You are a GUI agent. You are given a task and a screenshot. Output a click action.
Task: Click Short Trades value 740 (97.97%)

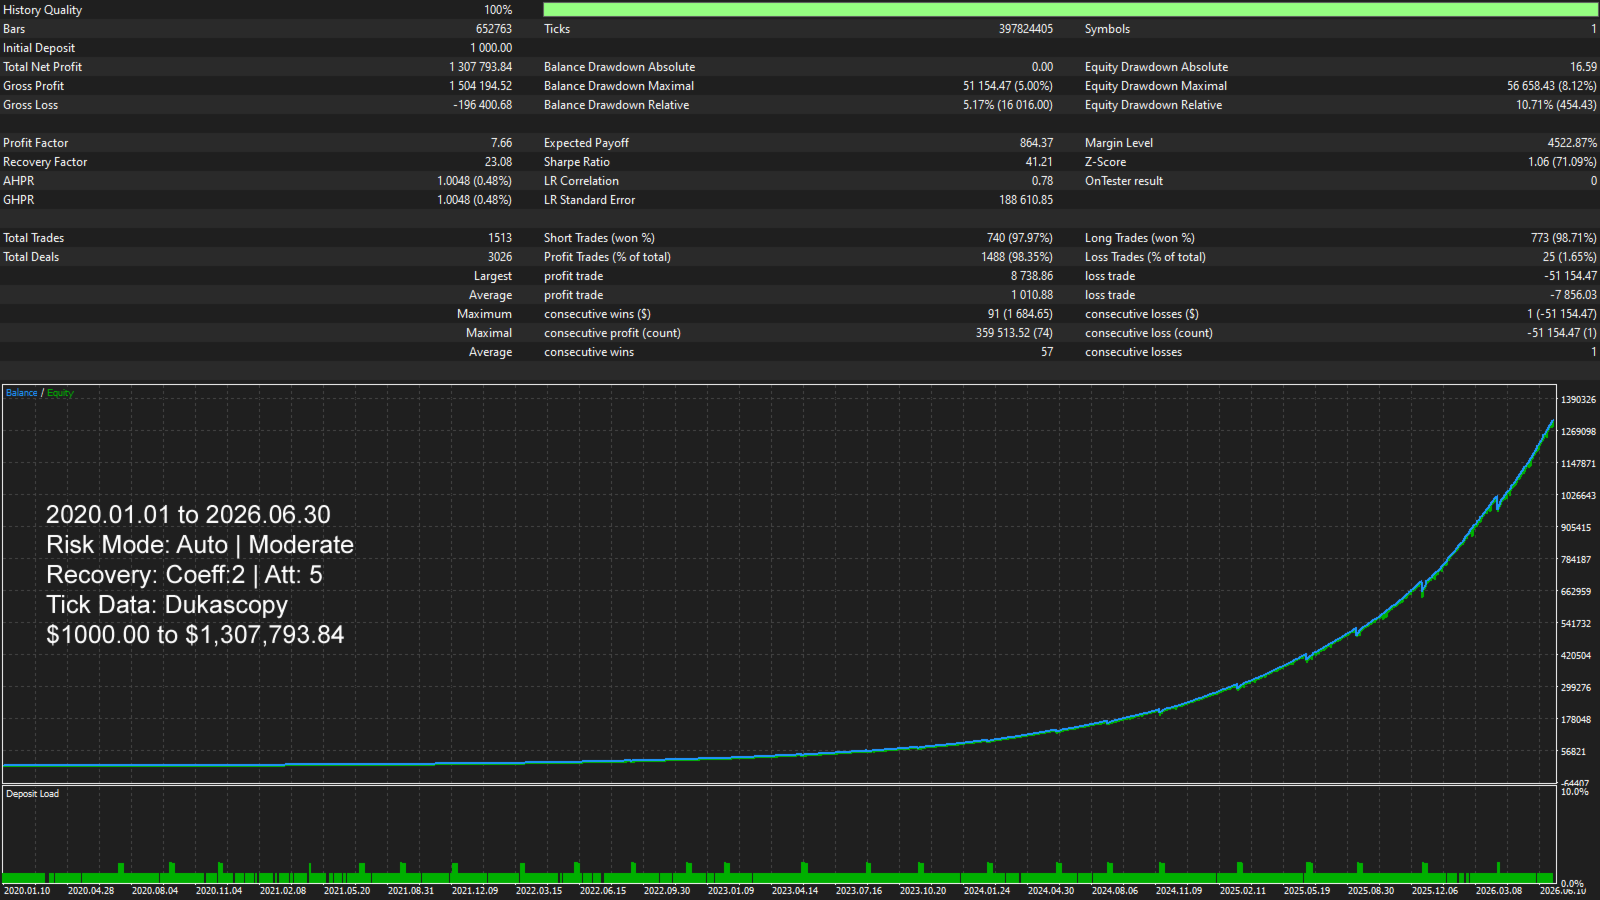(x=1020, y=238)
